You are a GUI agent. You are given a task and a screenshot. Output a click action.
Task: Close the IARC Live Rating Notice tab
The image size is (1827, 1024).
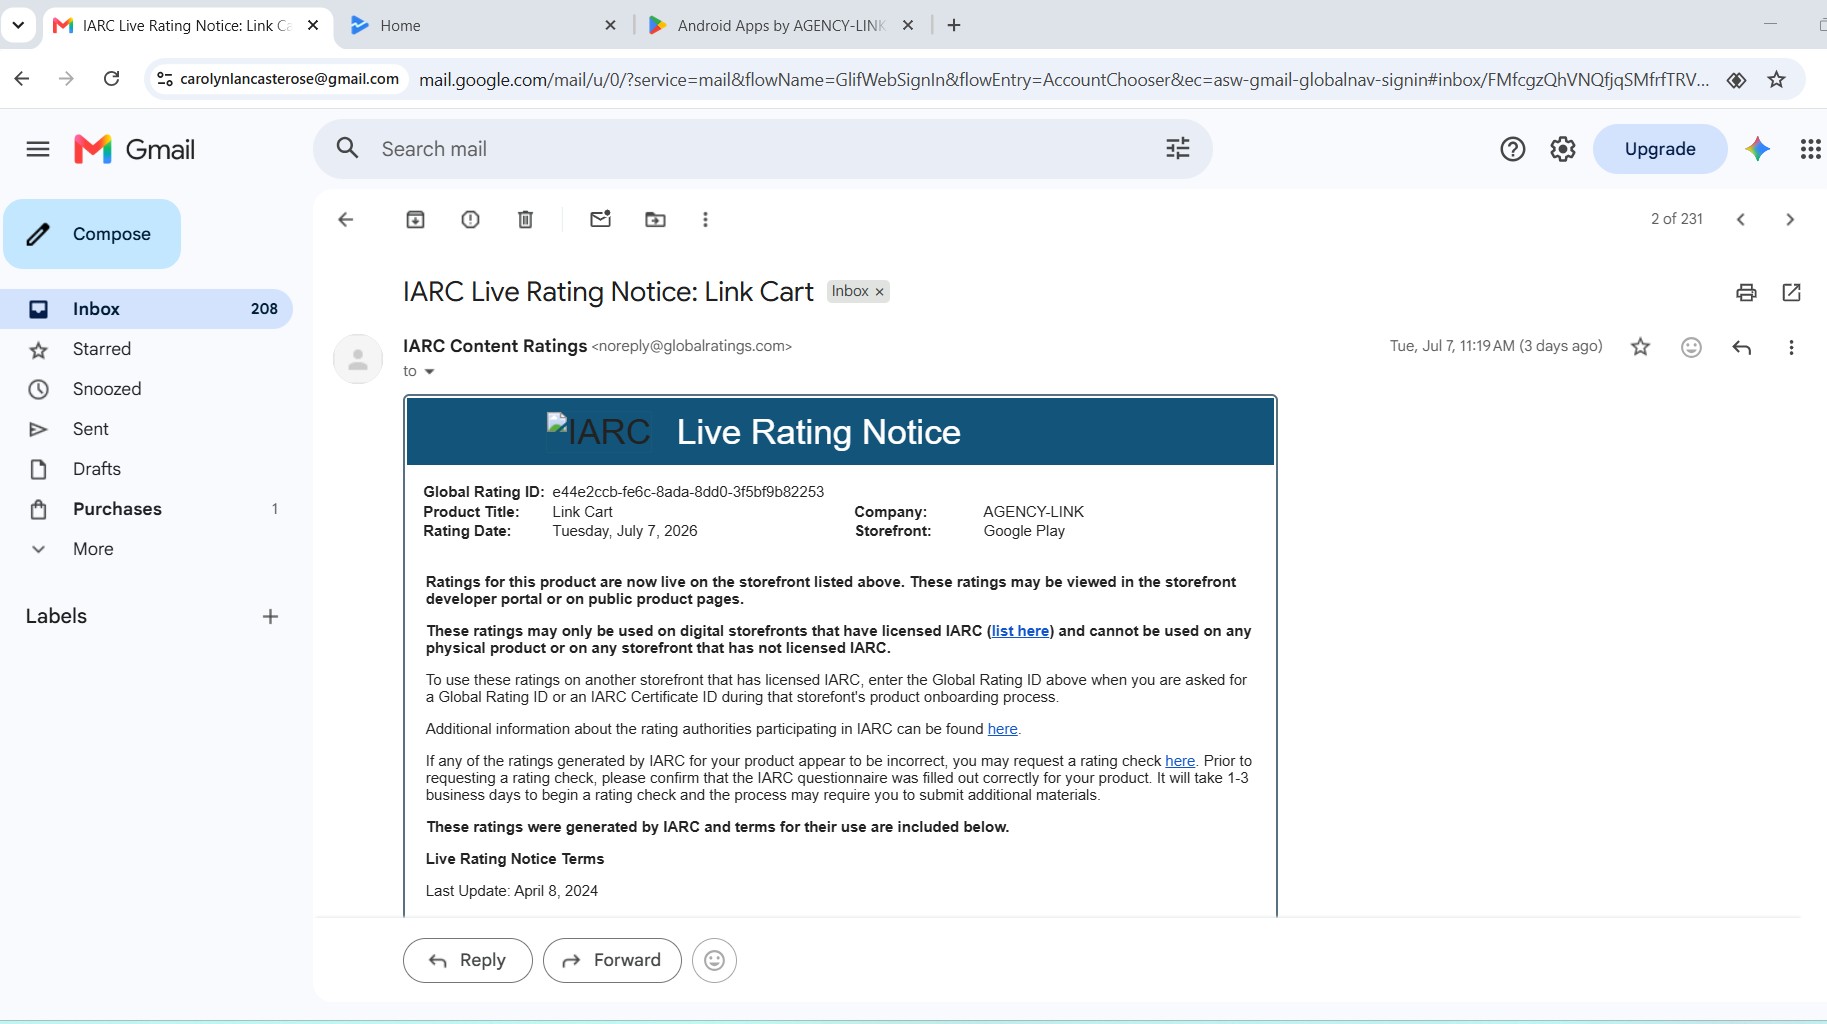[x=313, y=25]
